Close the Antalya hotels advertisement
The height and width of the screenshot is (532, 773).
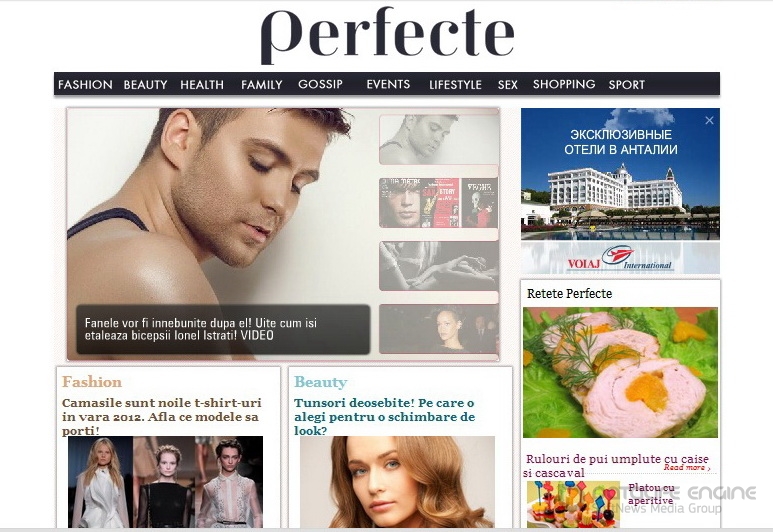(x=709, y=120)
